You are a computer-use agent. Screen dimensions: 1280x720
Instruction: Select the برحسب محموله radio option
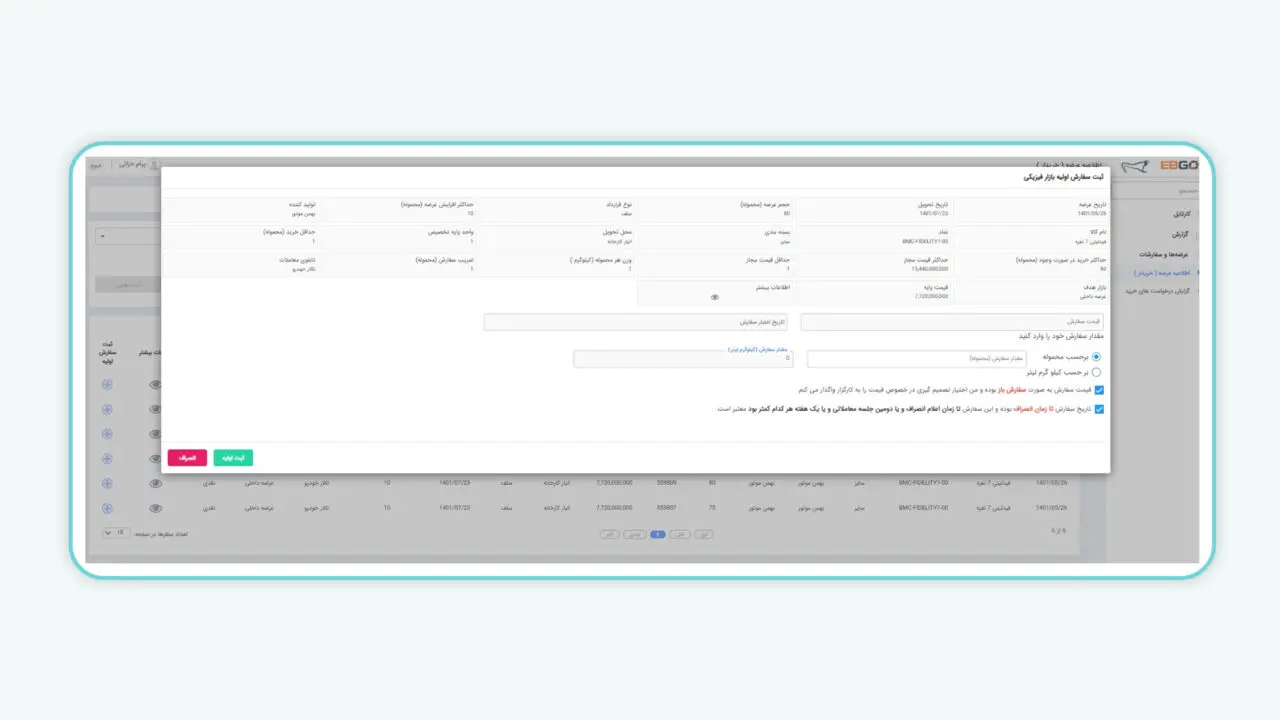tap(1096, 356)
